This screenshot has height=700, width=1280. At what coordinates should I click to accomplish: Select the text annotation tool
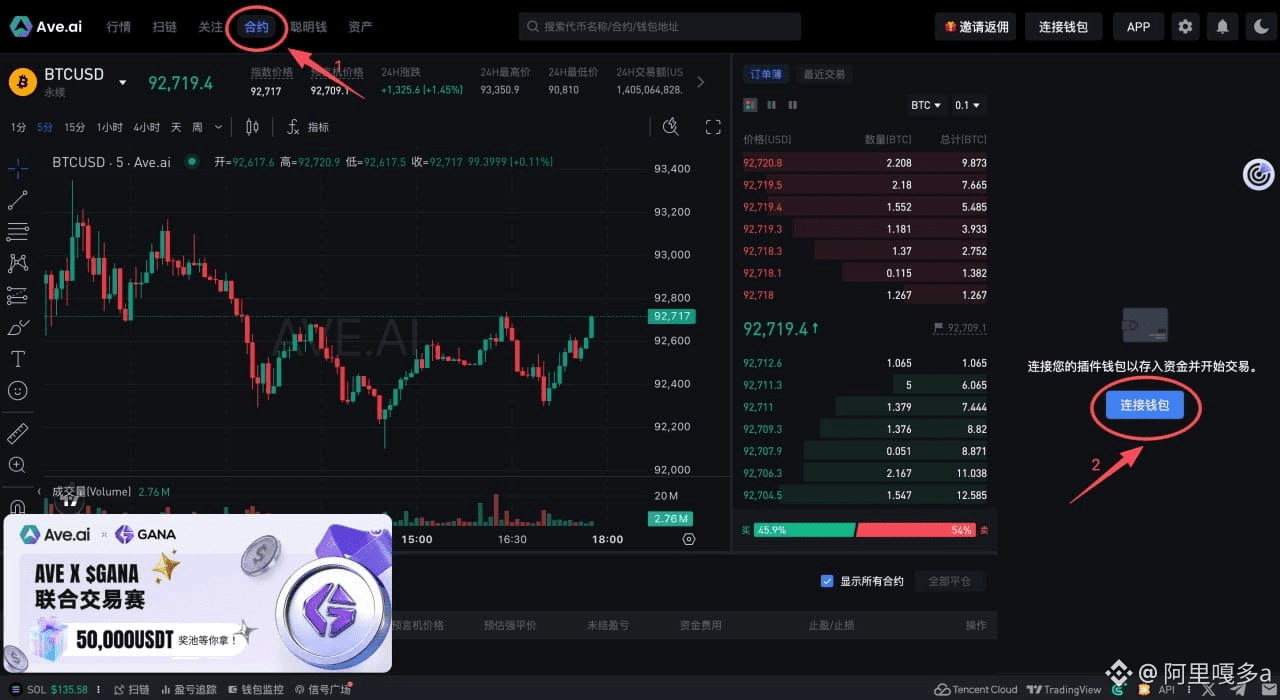pos(17,358)
